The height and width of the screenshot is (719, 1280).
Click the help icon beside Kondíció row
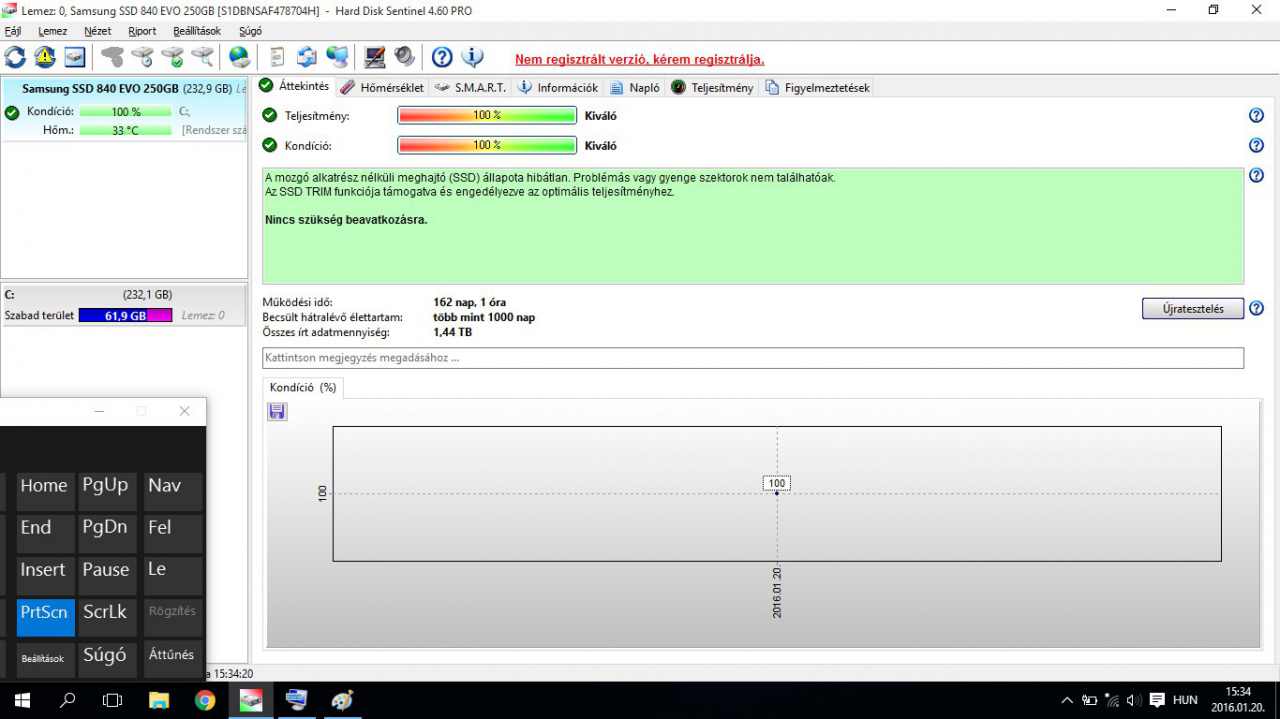point(1256,146)
